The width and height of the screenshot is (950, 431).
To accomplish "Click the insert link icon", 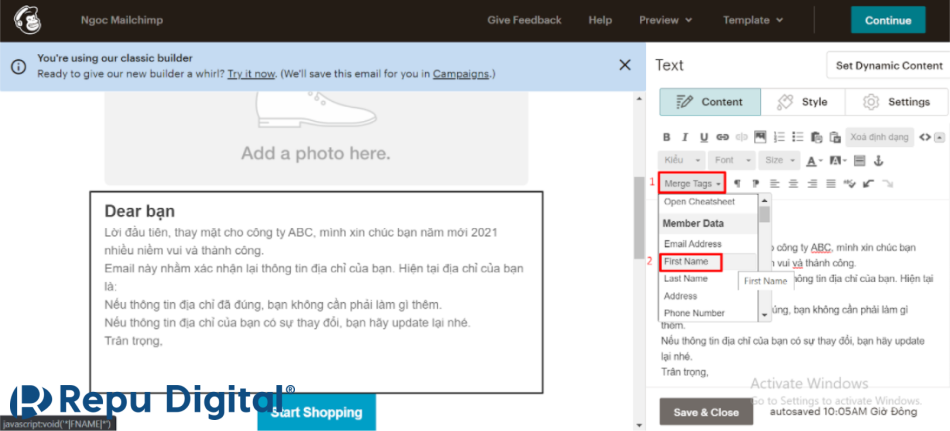I will (x=722, y=137).
